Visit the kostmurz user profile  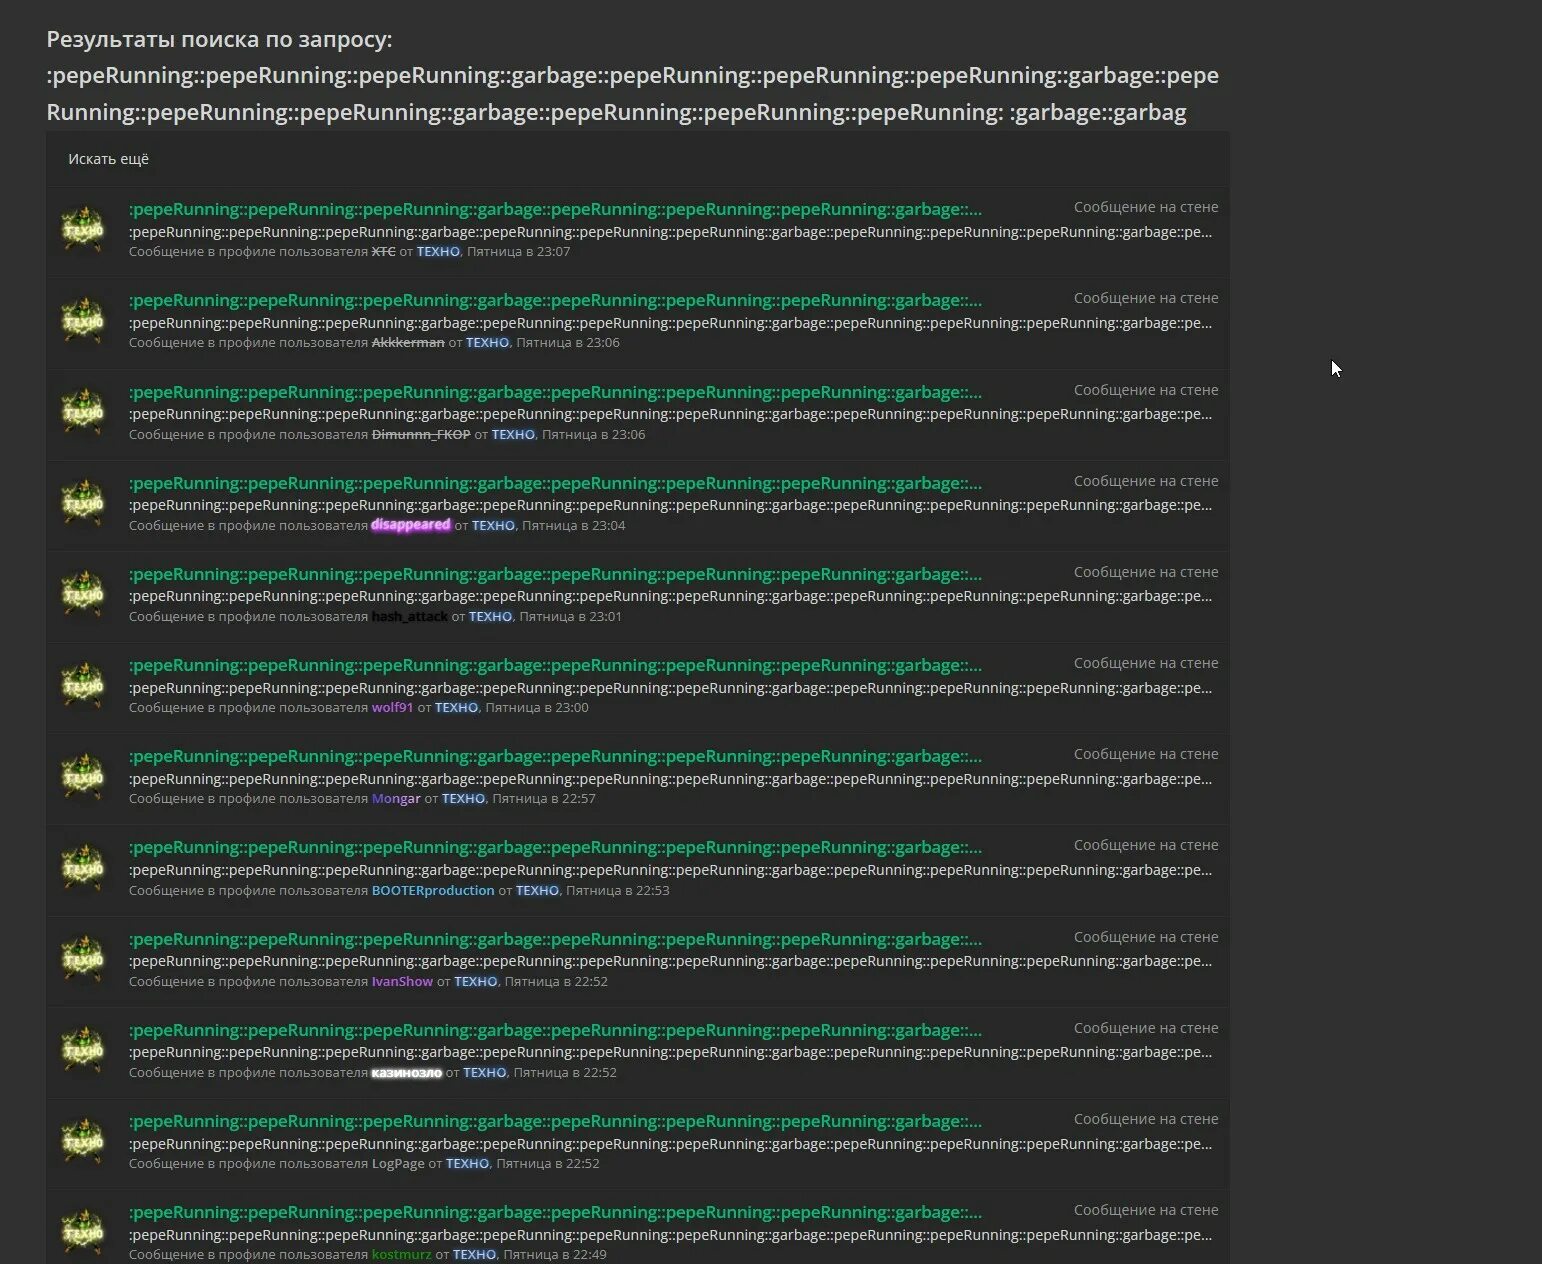402,1255
